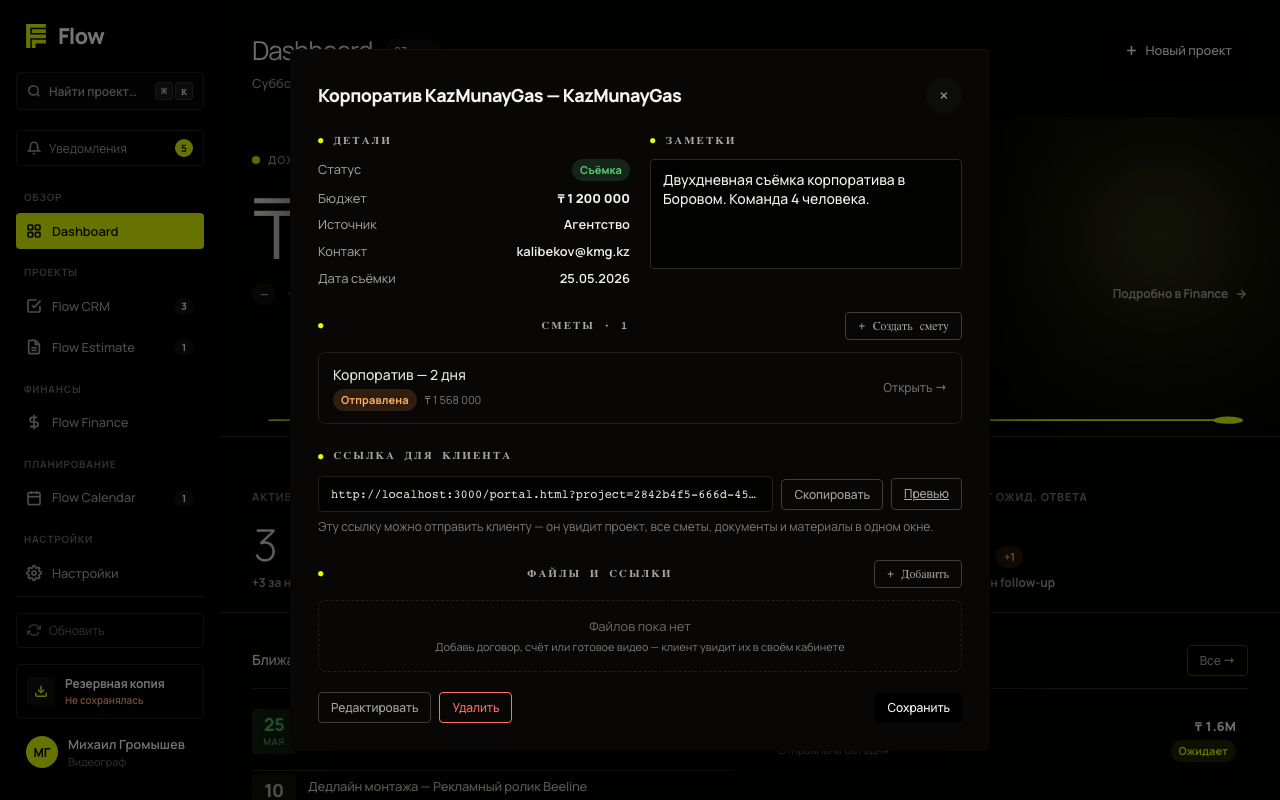Click the search magnifier icon in sidebar

[x=35, y=91]
